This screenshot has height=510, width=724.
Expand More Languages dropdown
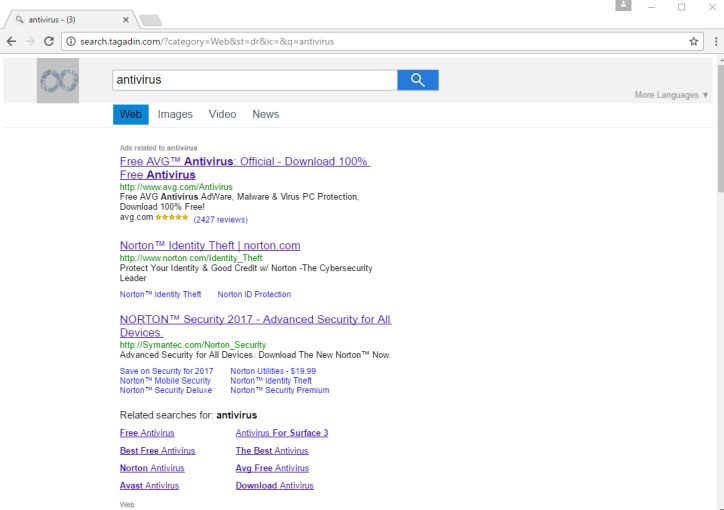[x=671, y=95]
